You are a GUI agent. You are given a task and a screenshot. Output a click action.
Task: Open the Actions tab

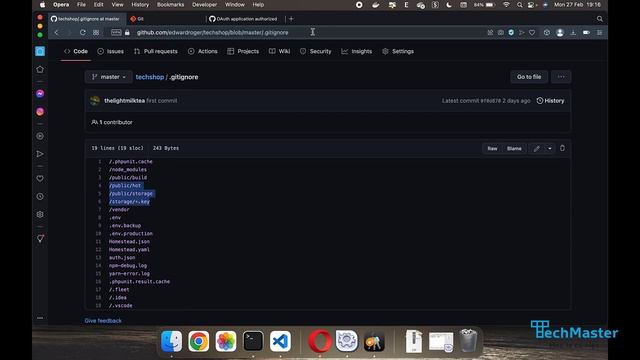pos(203,51)
